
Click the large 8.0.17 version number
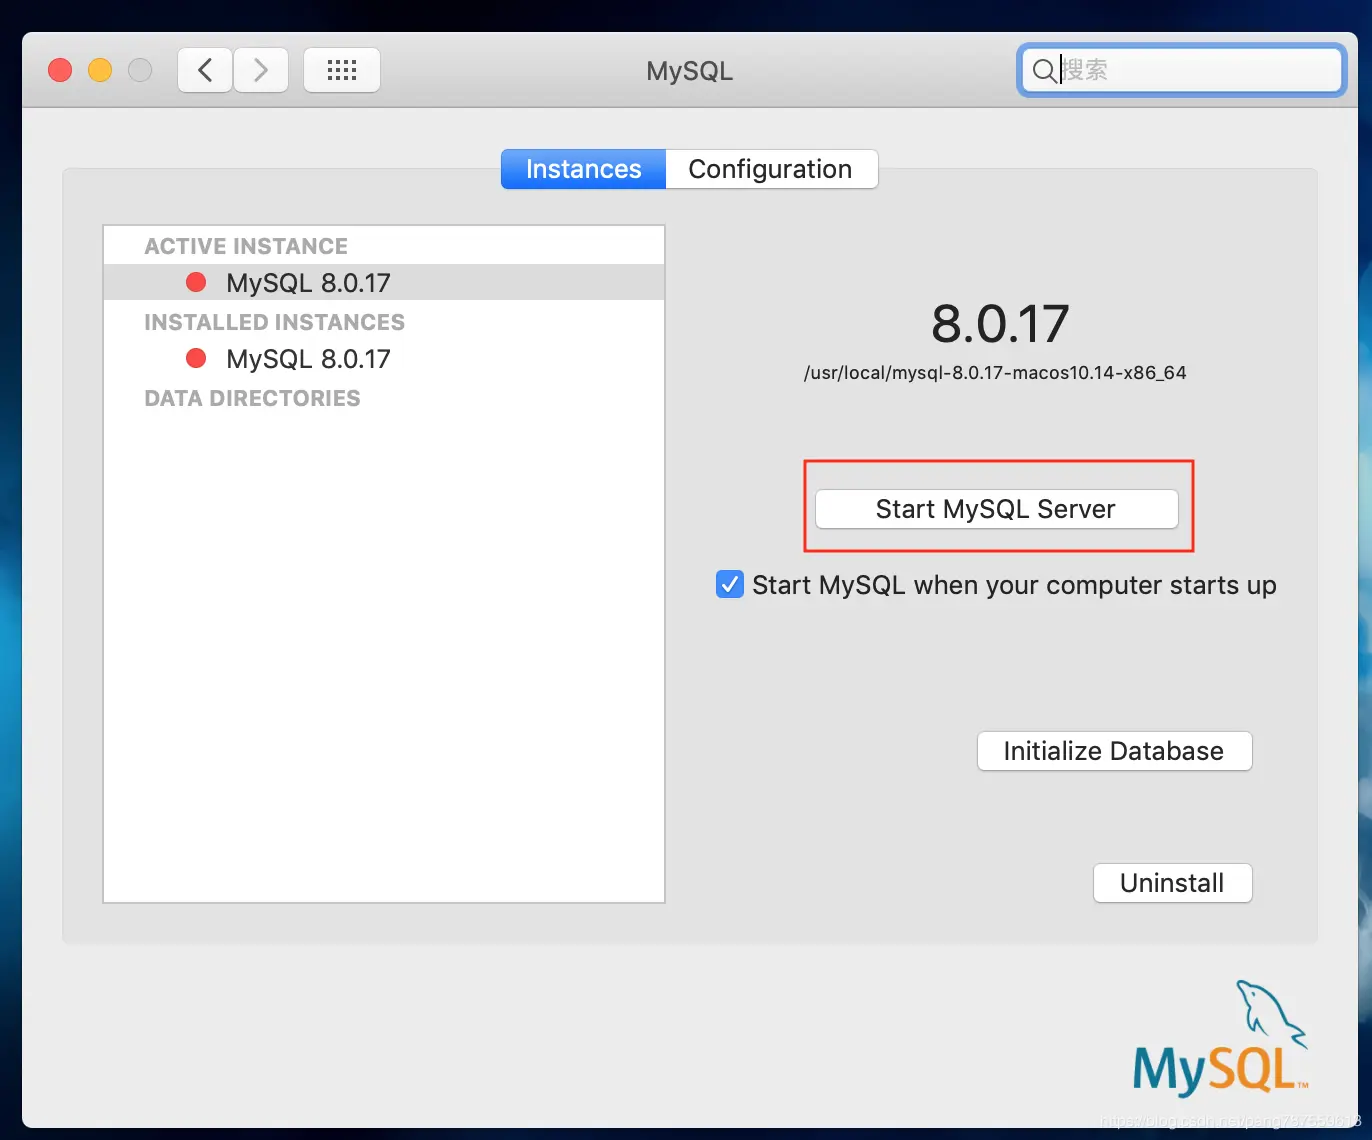point(1000,324)
